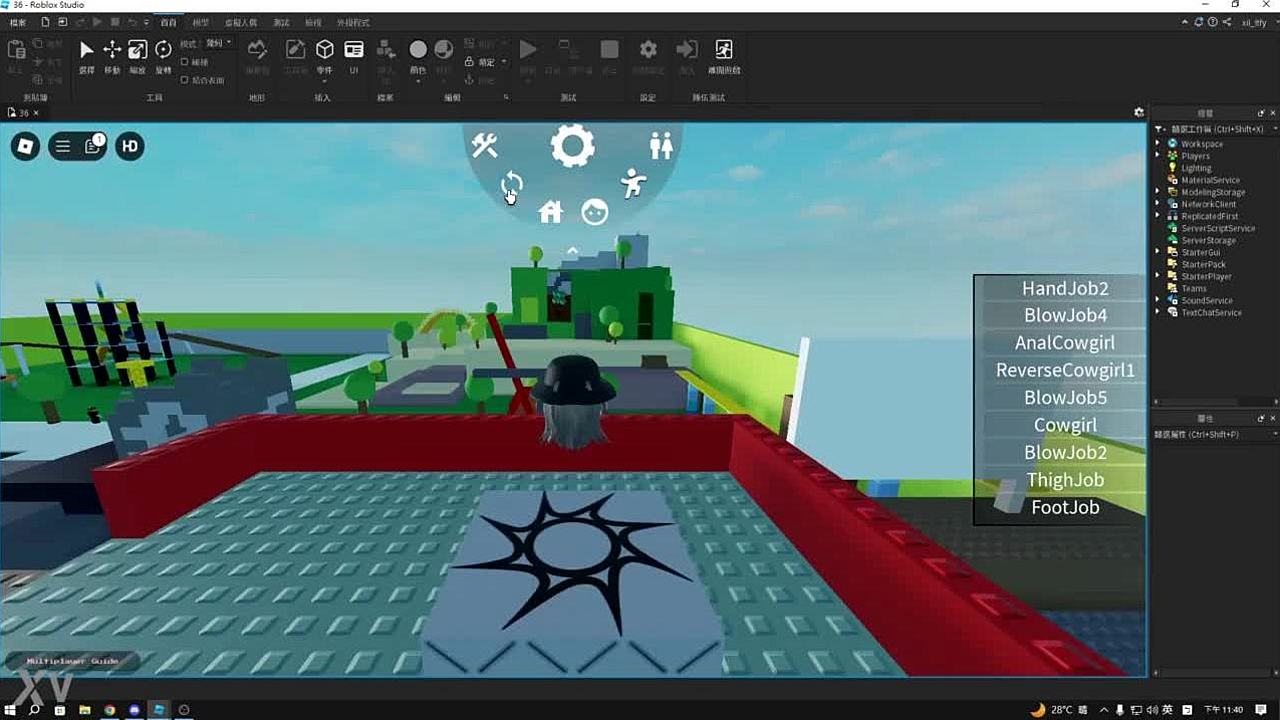Select NetworkClient in Explorer
The image size is (1280, 720).
click(1208, 204)
